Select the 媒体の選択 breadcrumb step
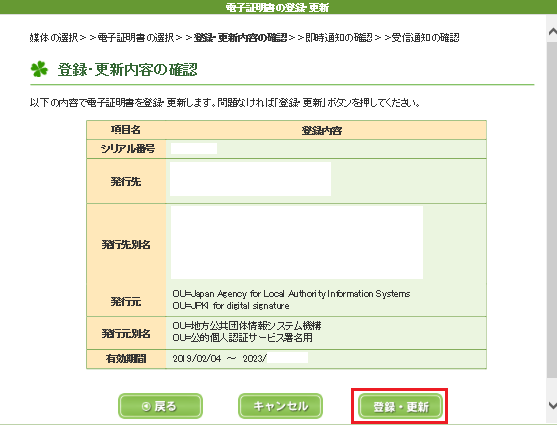Image resolution: width=557 pixels, height=425 pixels. (54, 37)
